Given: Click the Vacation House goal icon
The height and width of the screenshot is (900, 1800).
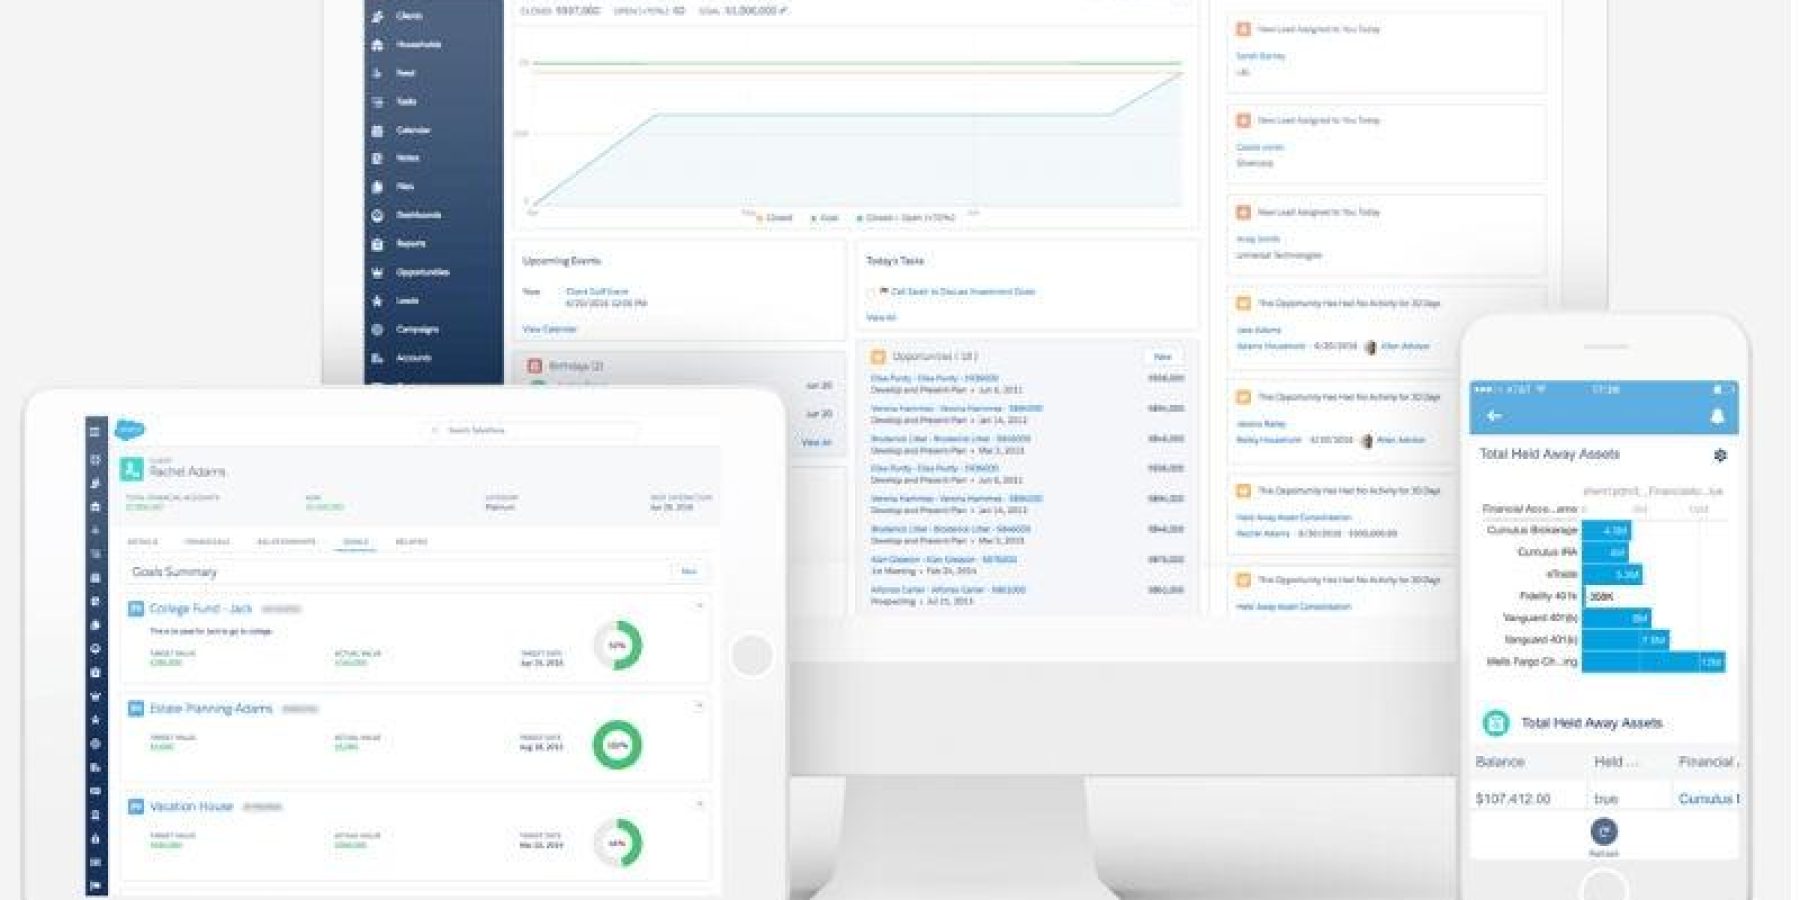Looking at the screenshot, I should (136, 806).
